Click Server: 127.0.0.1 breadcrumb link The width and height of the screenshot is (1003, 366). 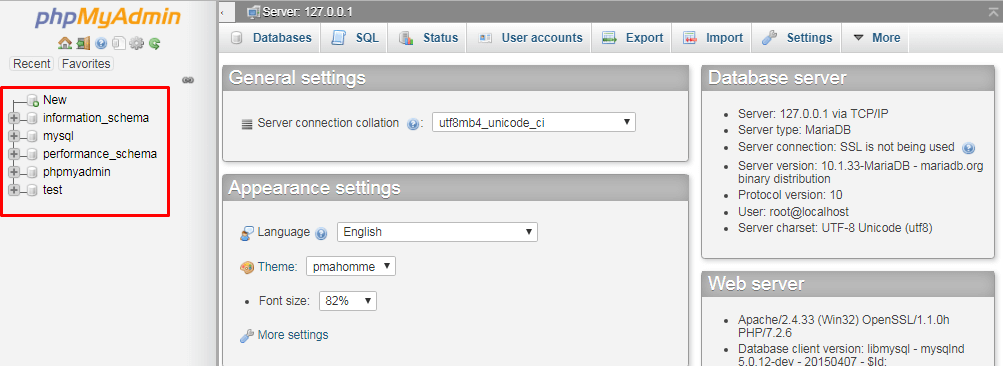click(x=308, y=12)
